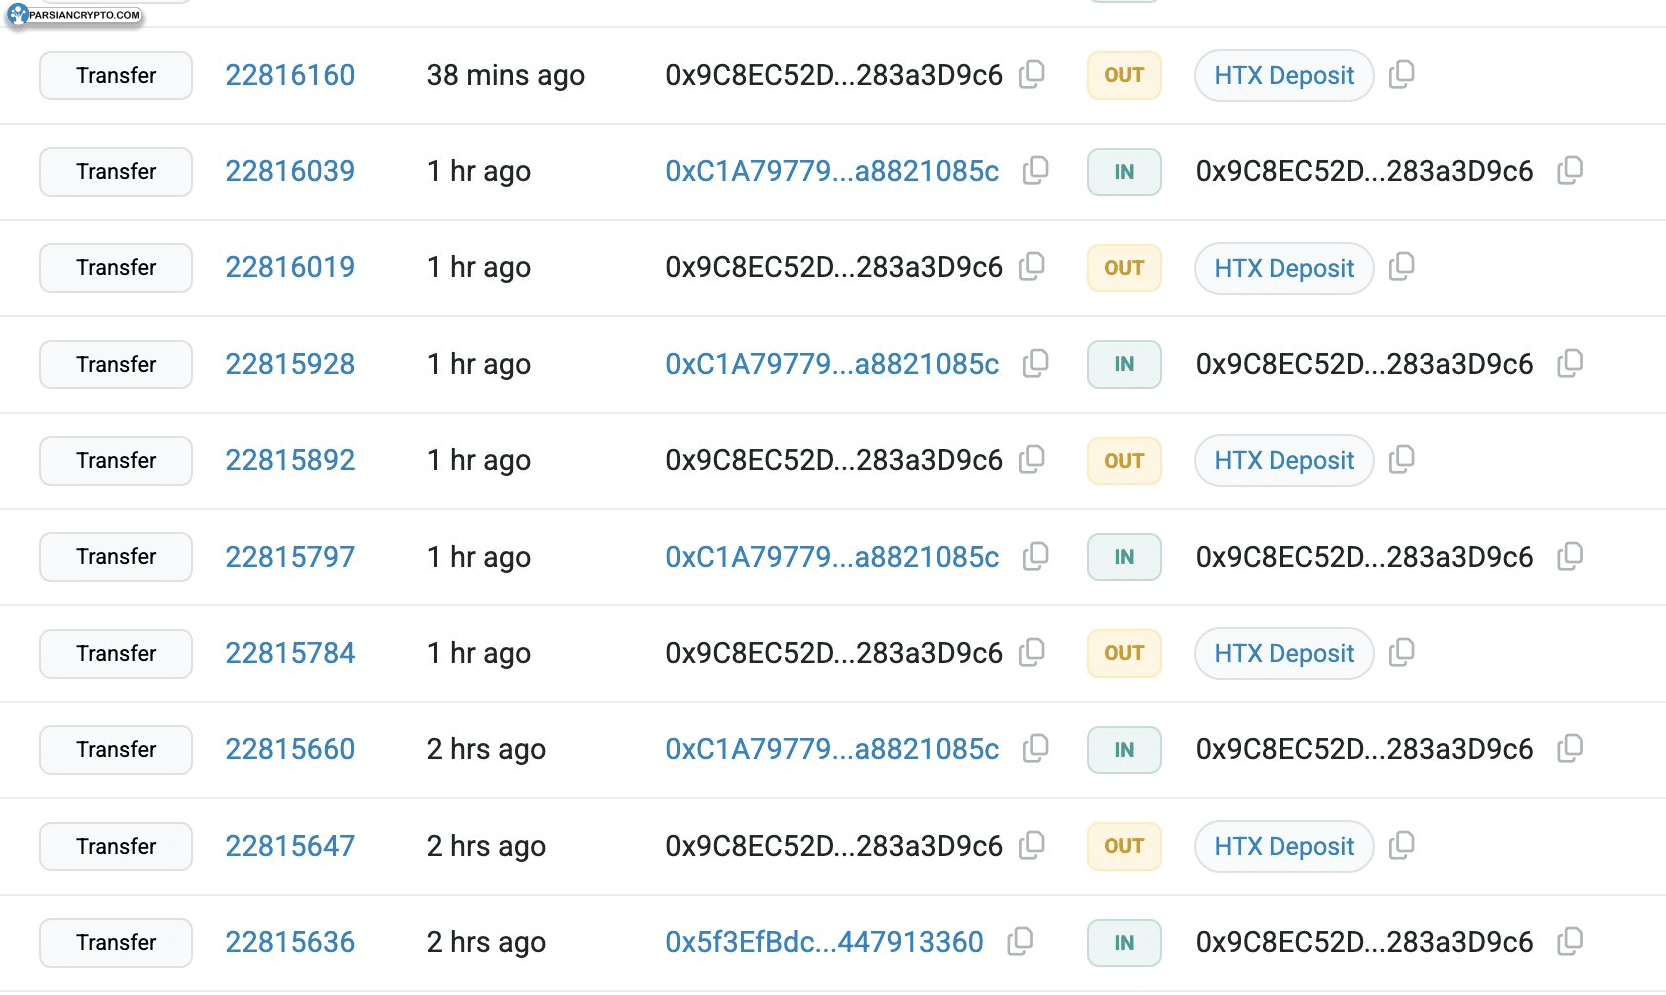Open block 22816039 link
The height and width of the screenshot is (995, 1666).
(290, 171)
